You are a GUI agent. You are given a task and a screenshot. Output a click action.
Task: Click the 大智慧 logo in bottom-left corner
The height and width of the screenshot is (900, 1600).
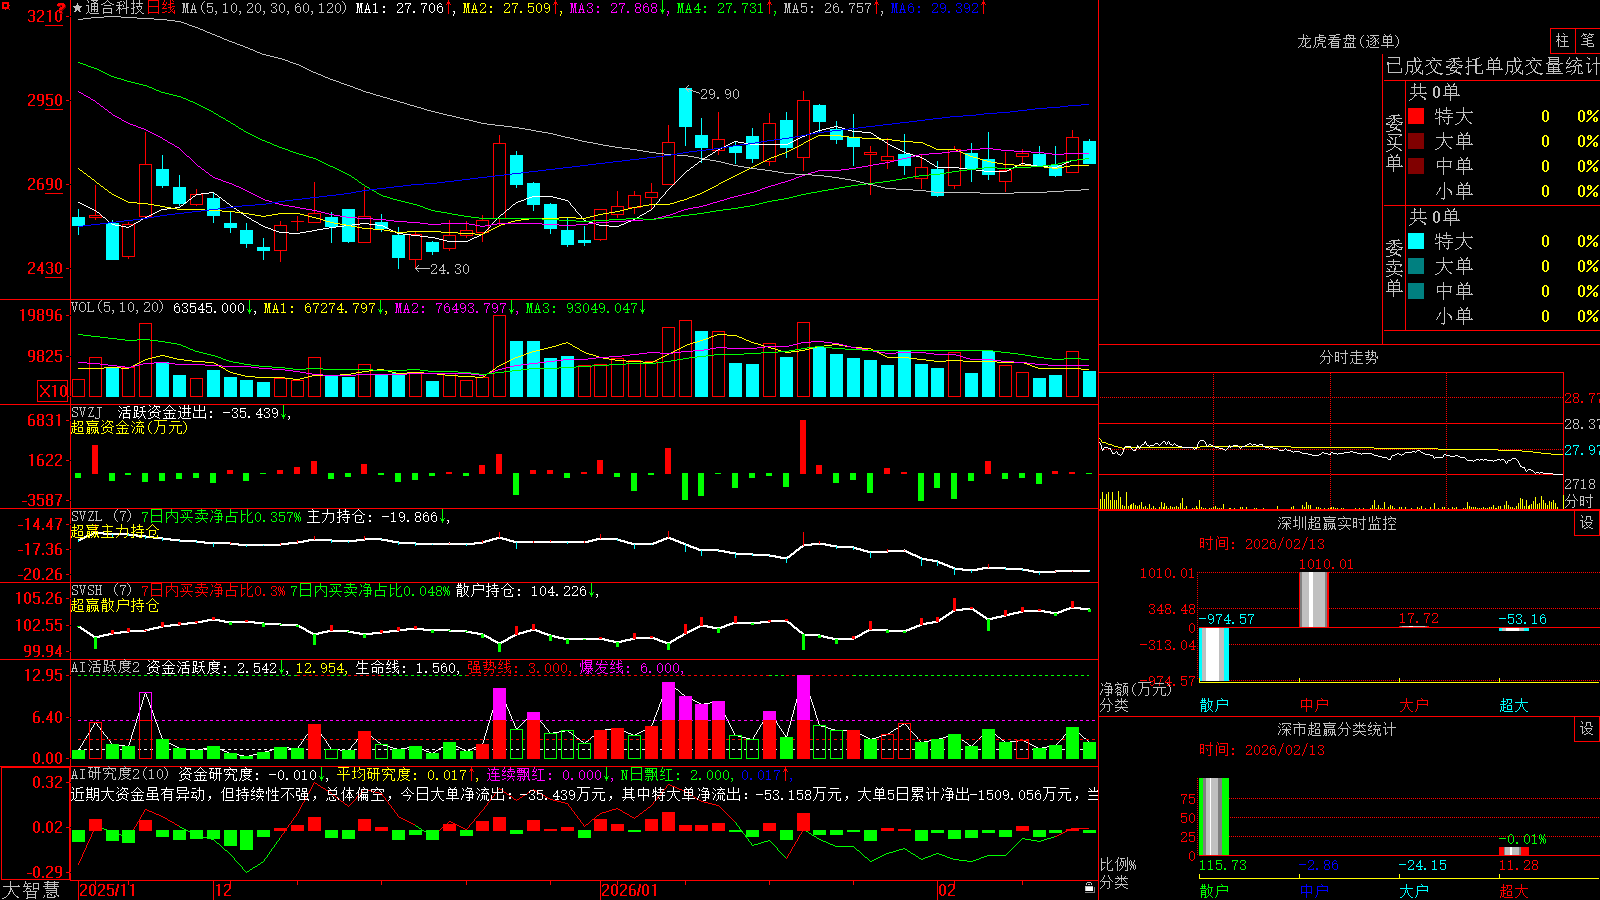tap(31, 890)
